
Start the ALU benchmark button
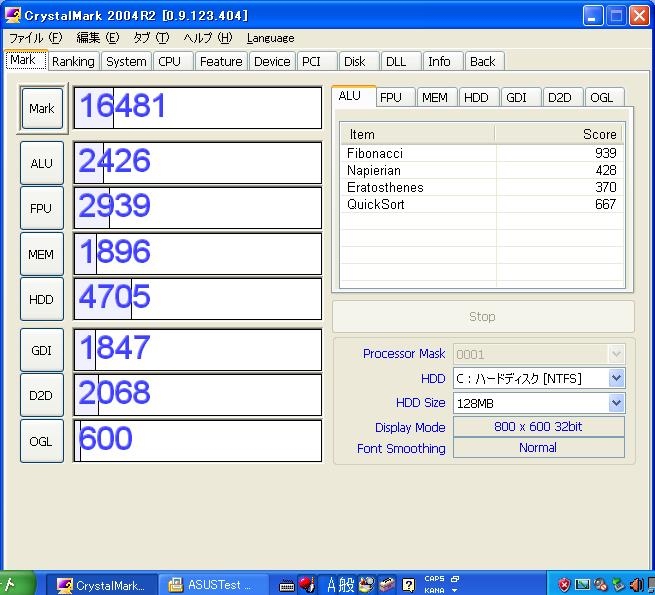(x=42, y=163)
